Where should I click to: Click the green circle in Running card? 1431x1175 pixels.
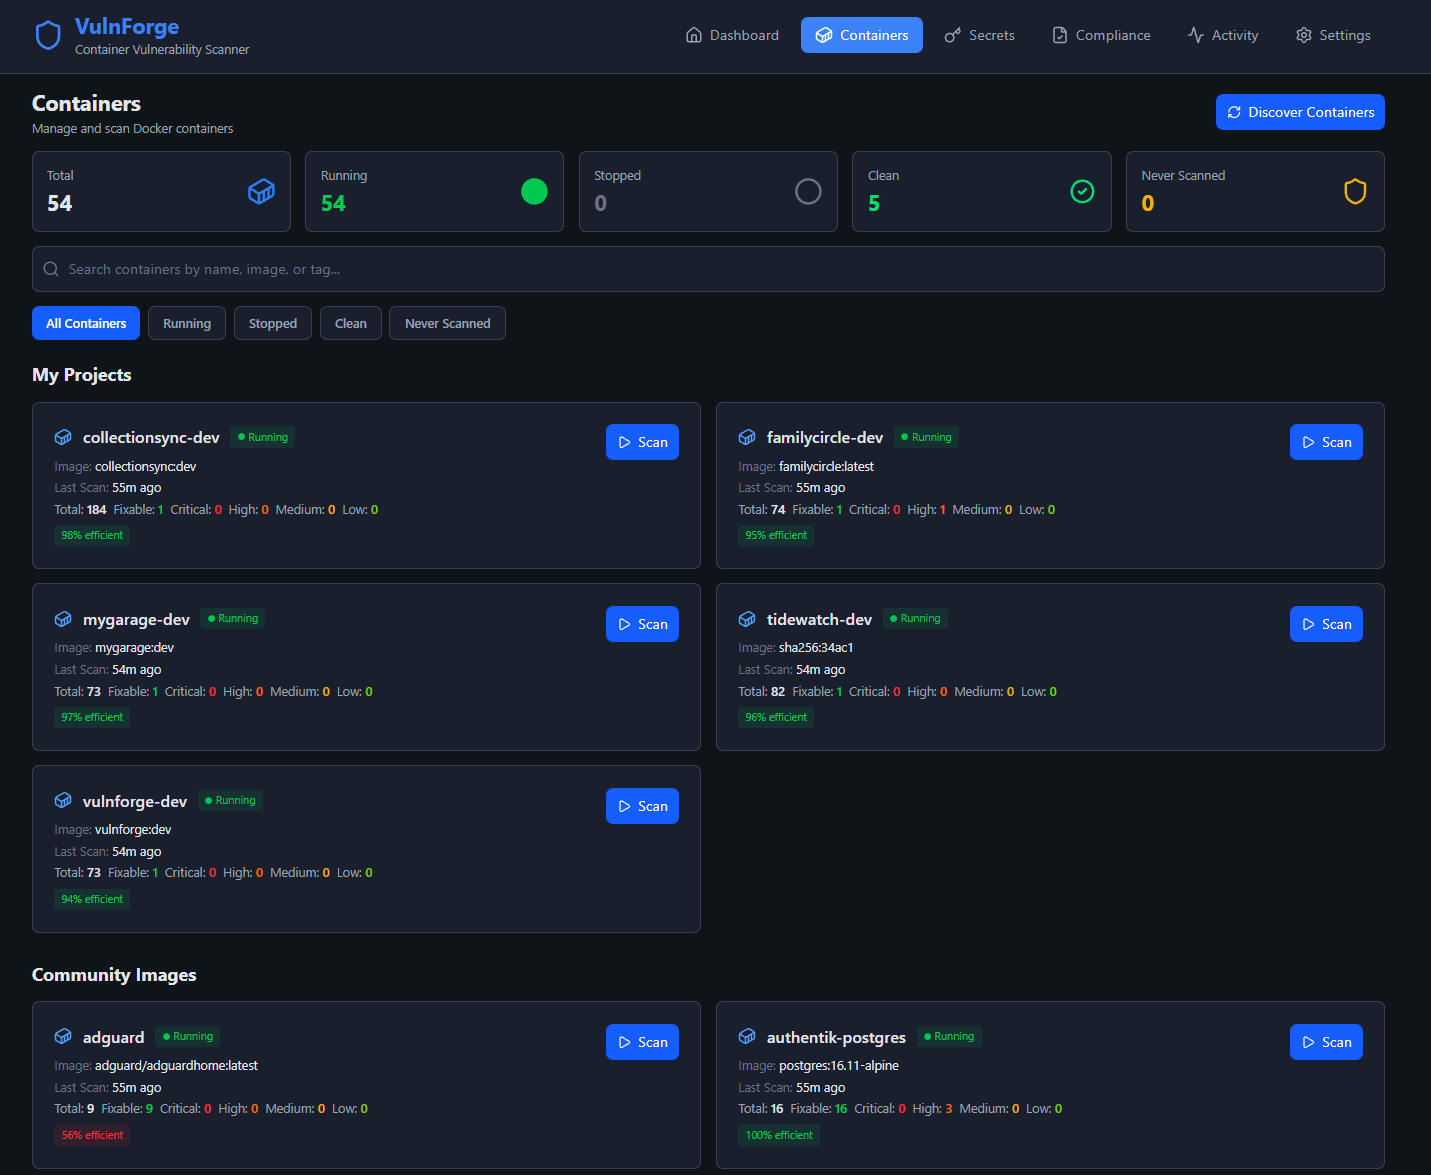(534, 191)
